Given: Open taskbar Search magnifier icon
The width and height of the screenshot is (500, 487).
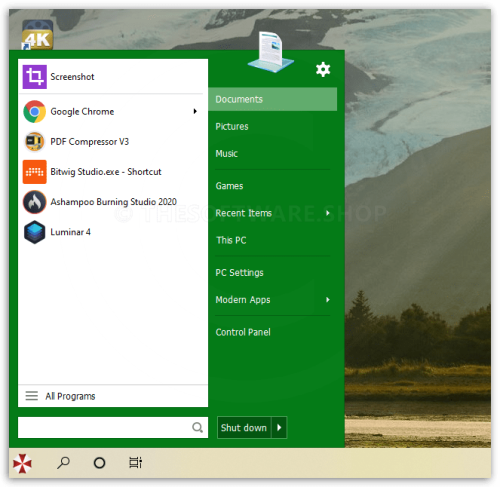Looking at the screenshot, I should click(x=63, y=463).
